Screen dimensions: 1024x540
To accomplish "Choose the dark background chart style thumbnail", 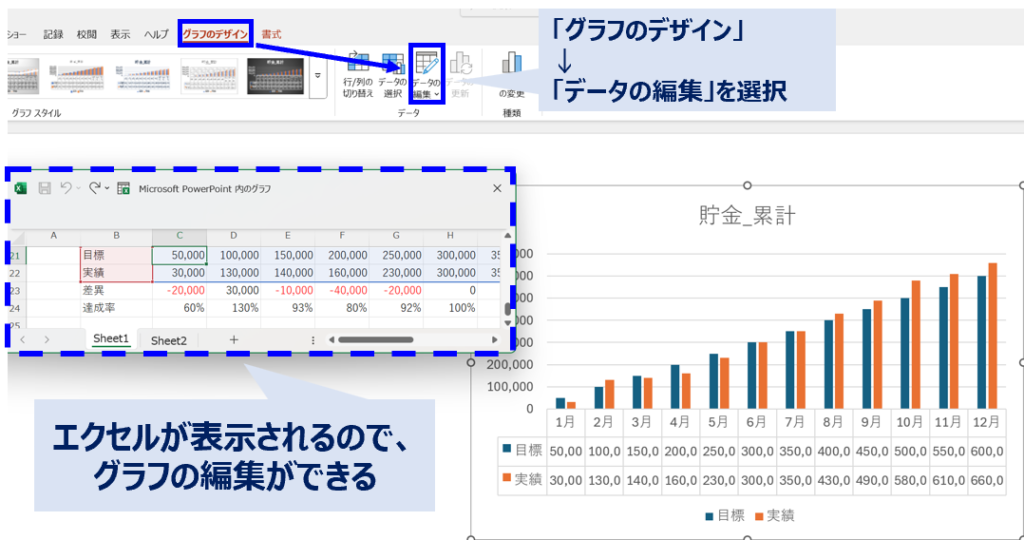I will coord(276,76).
